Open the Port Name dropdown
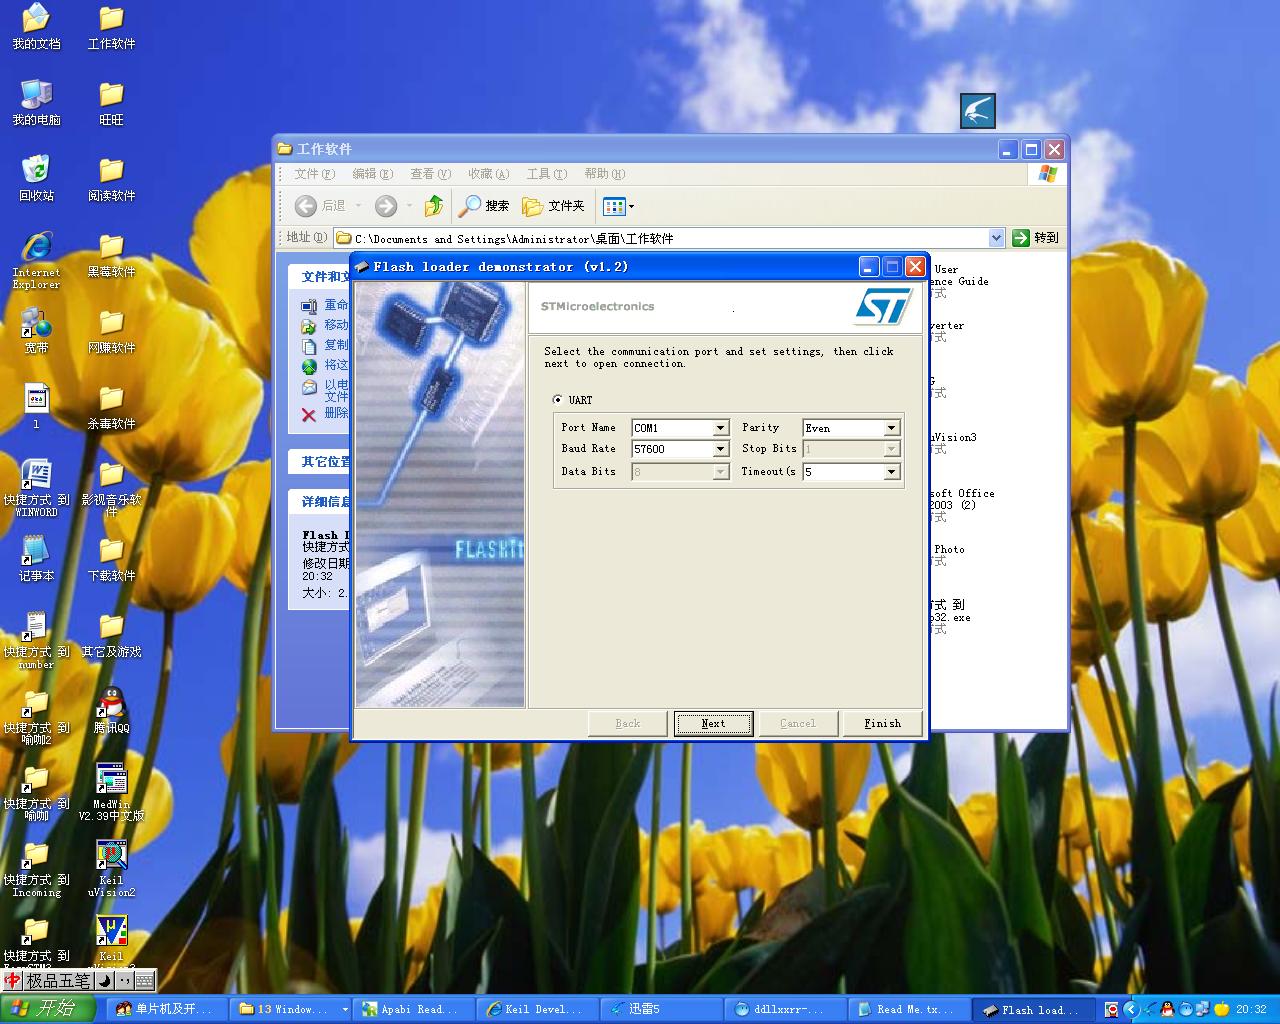 point(720,428)
